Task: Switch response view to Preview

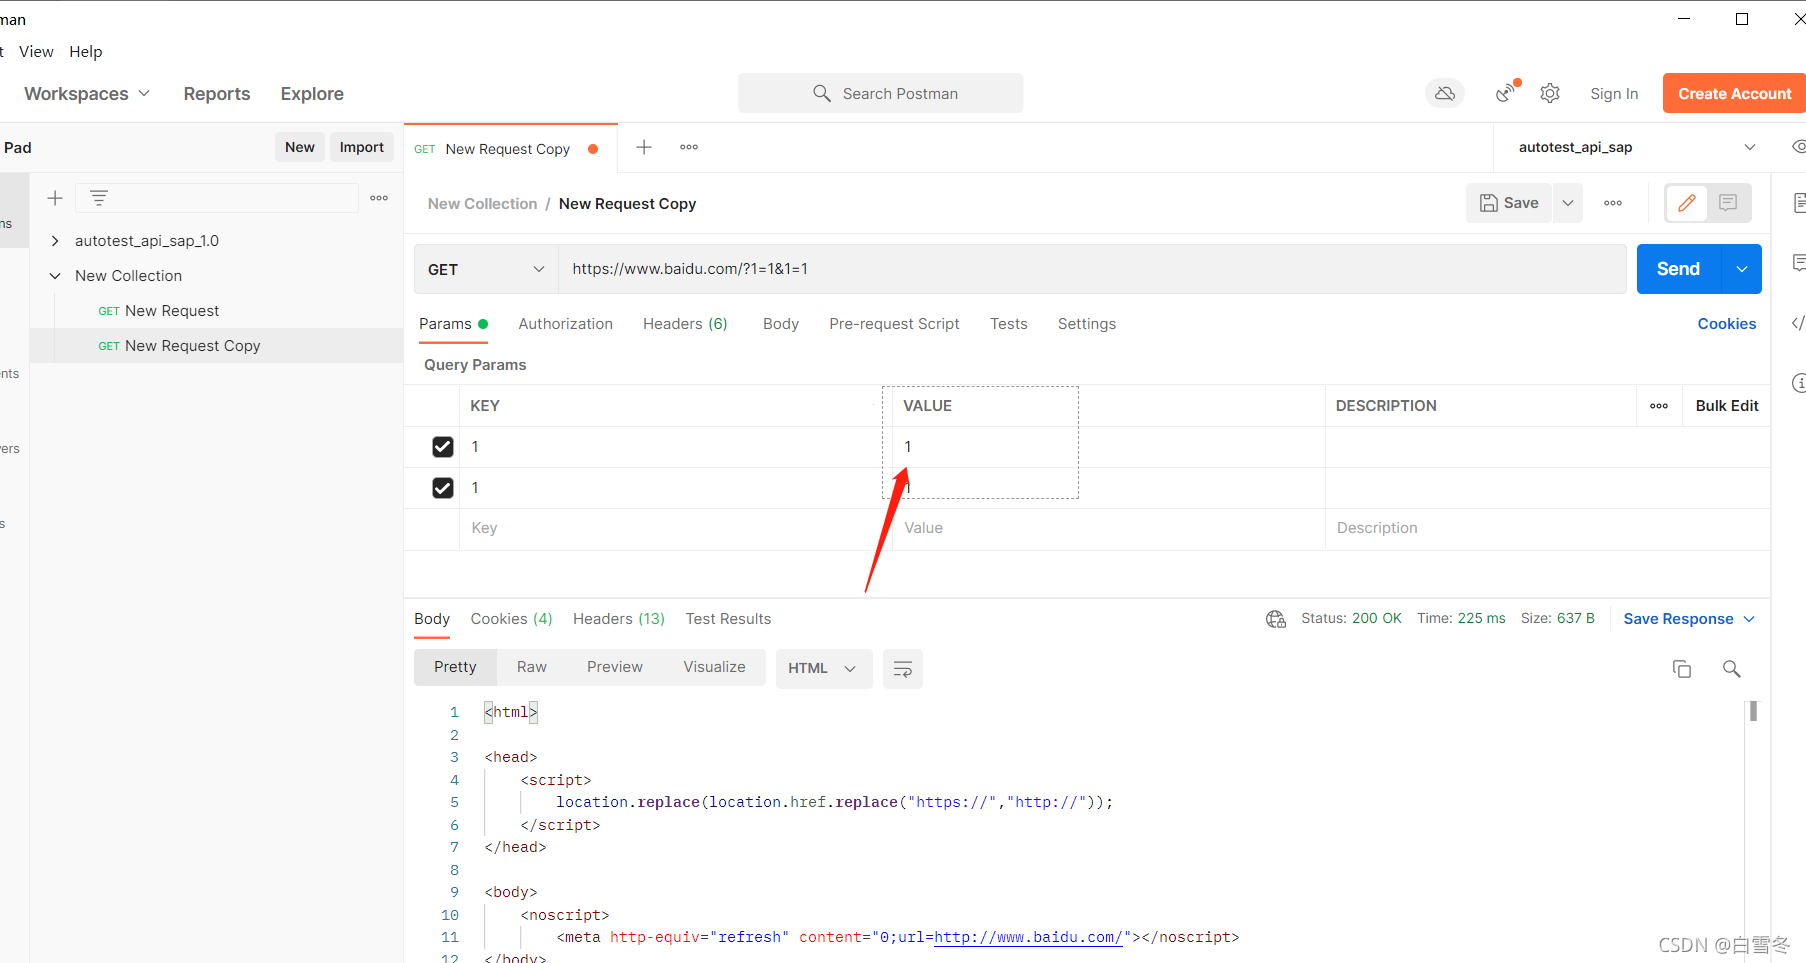Action: (x=615, y=667)
